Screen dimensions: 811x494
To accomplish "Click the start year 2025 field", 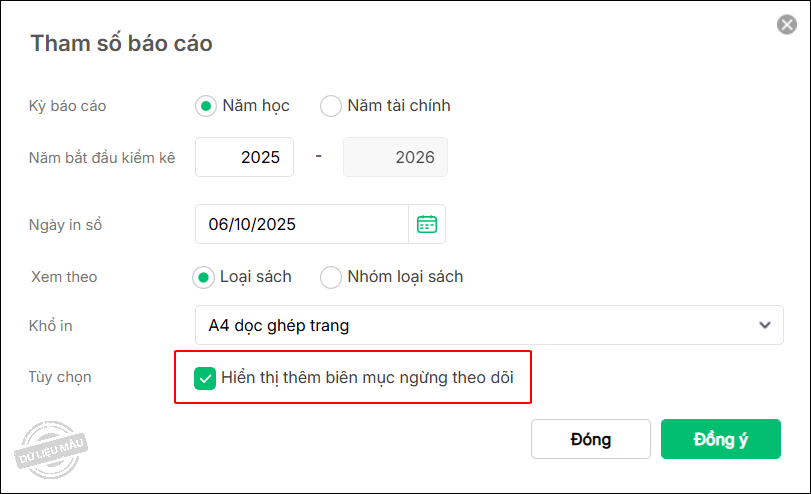I will coord(245,157).
